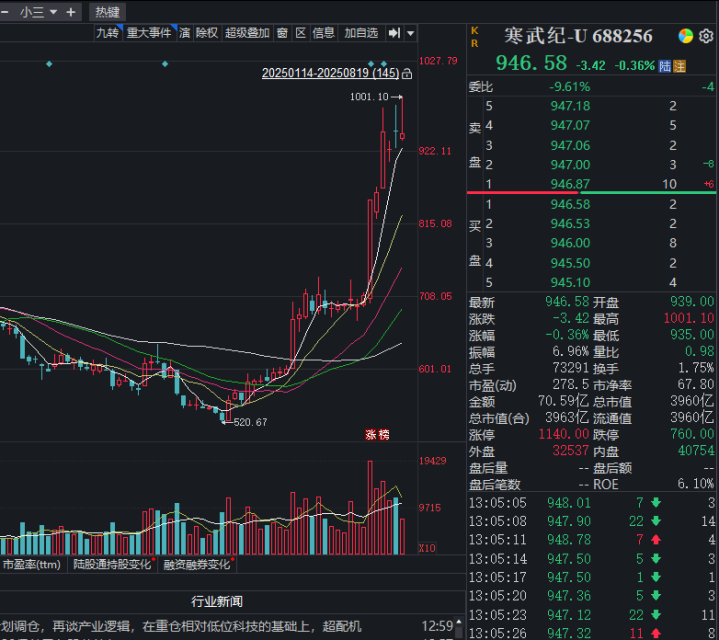Click the 涨停 value 1140.00

[x=564, y=434]
